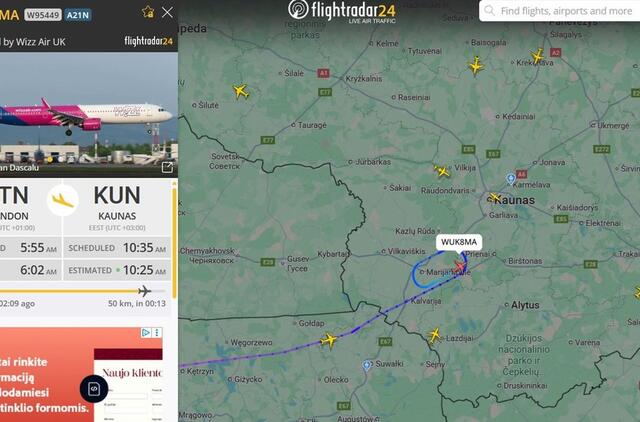Viewport: 640px width, 422px height.
Task: Click the dark round code button
Action: 94,389
